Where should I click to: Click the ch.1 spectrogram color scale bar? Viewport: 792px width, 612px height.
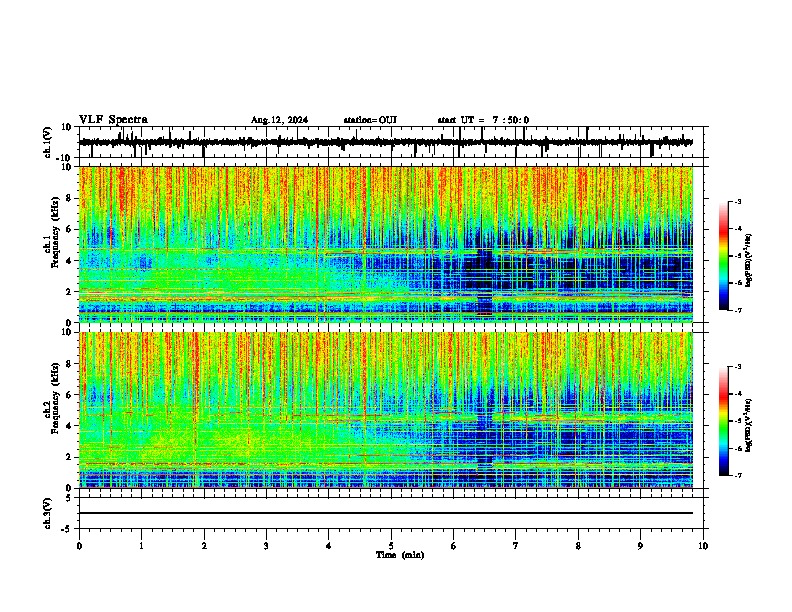[x=724, y=256]
